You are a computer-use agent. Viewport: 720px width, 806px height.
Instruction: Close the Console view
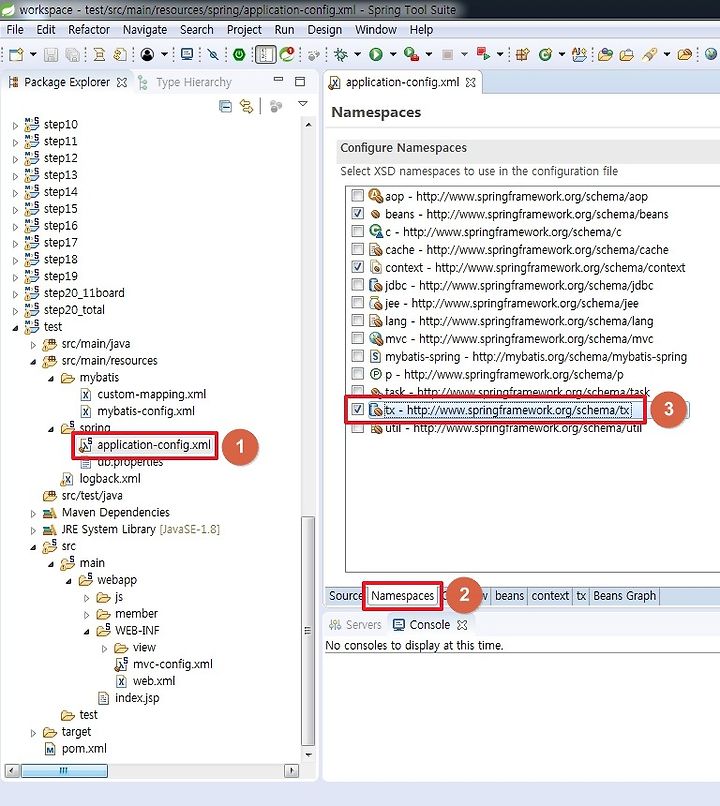pos(462,625)
